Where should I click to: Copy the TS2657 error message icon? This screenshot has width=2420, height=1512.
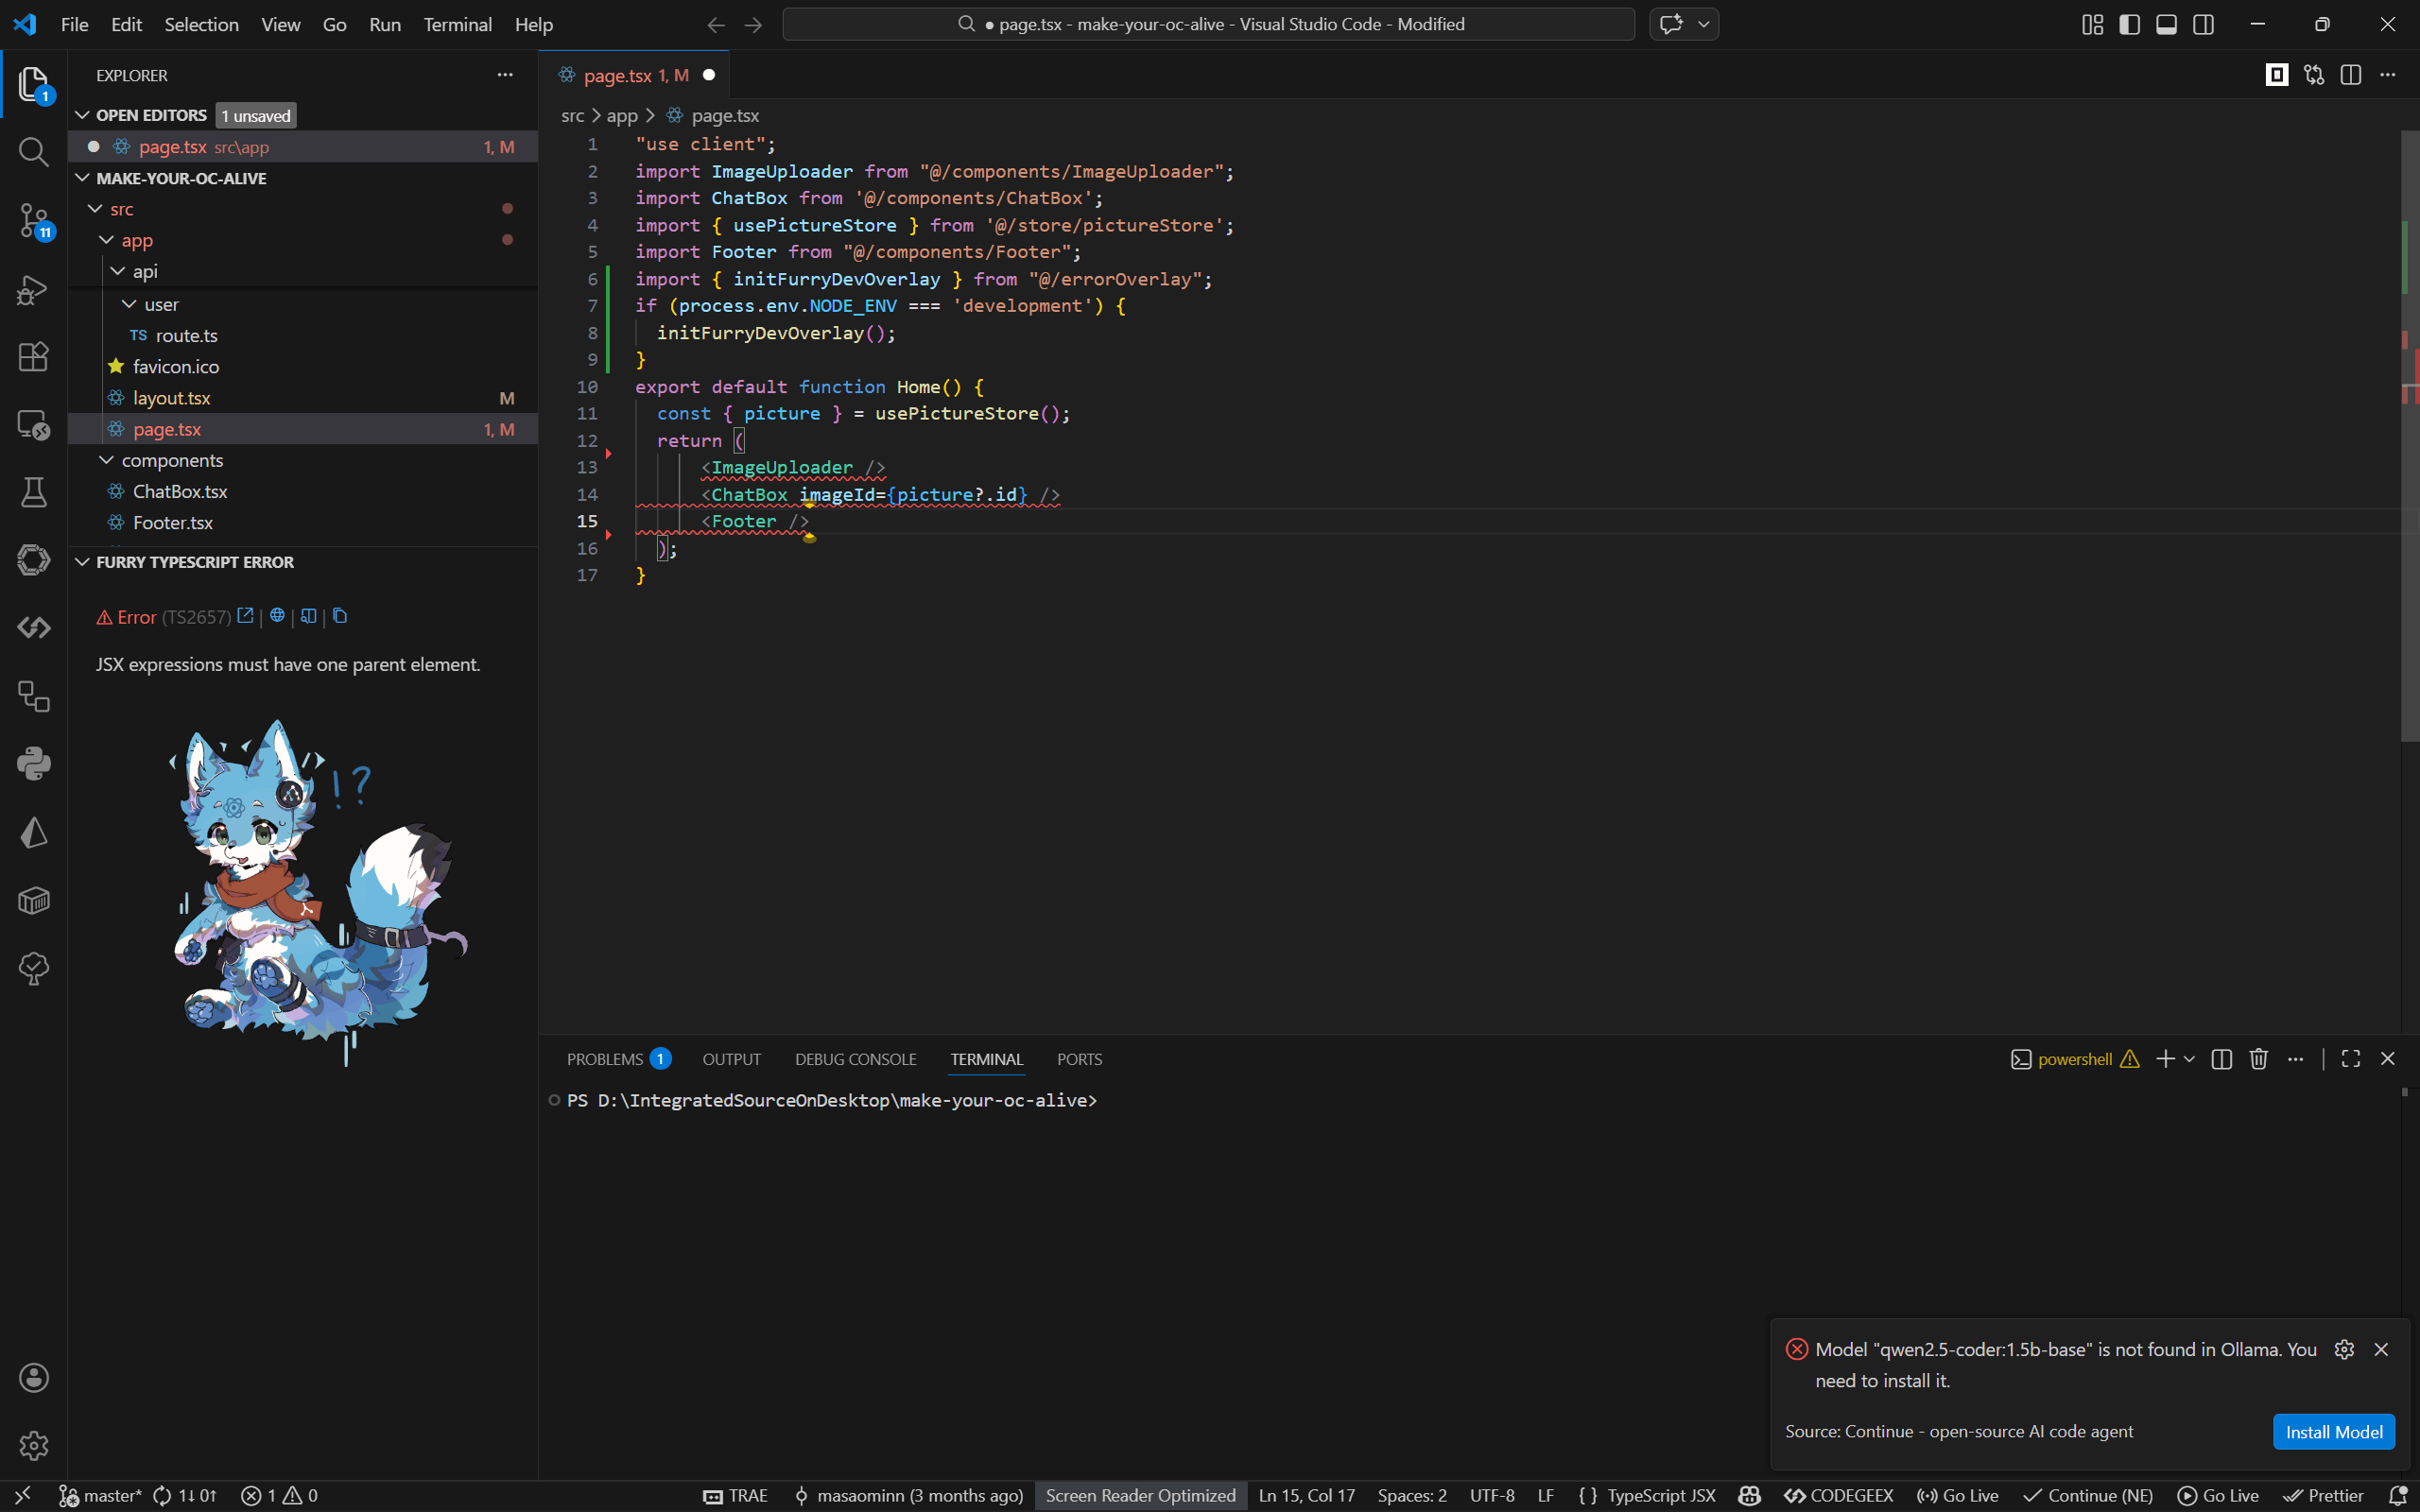click(x=340, y=616)
